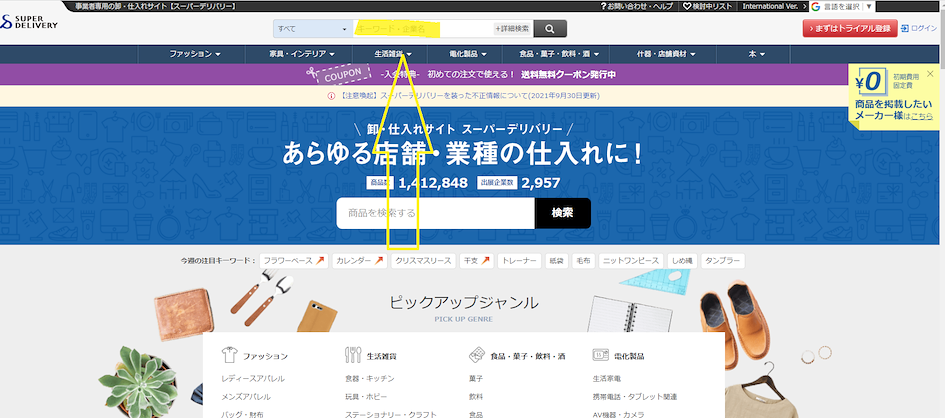Open the 飲料 link
The width and height of the screenshot is (945, 418).
pos(476,397)
